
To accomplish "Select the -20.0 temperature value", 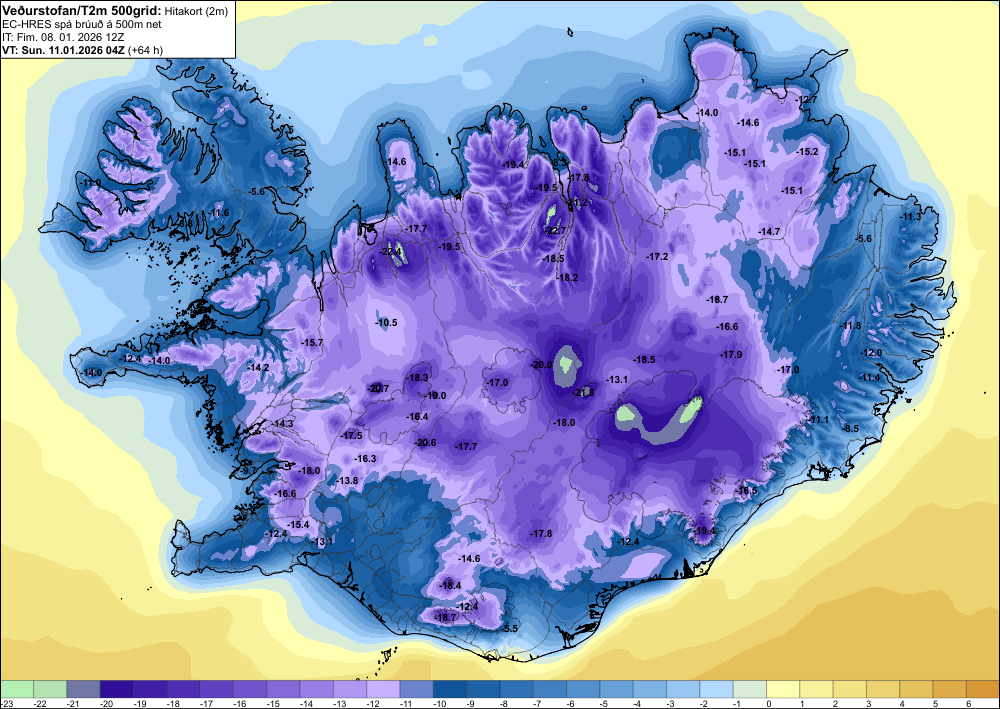I will 541,365.
